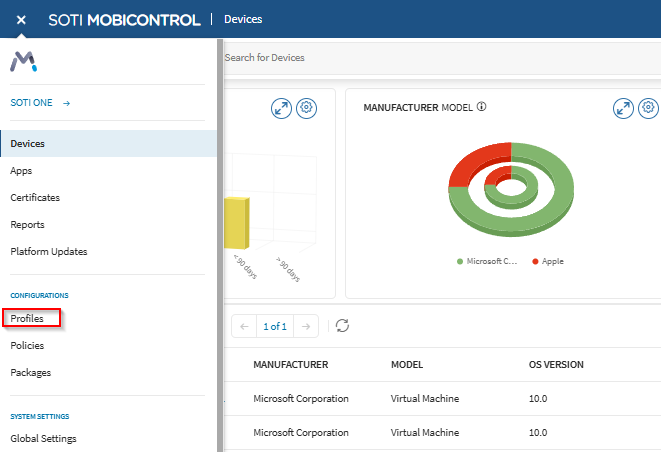Viewport: 661px width, 452px height.
Task: Open the Apps menu item
Action: (x=21, y=171)
